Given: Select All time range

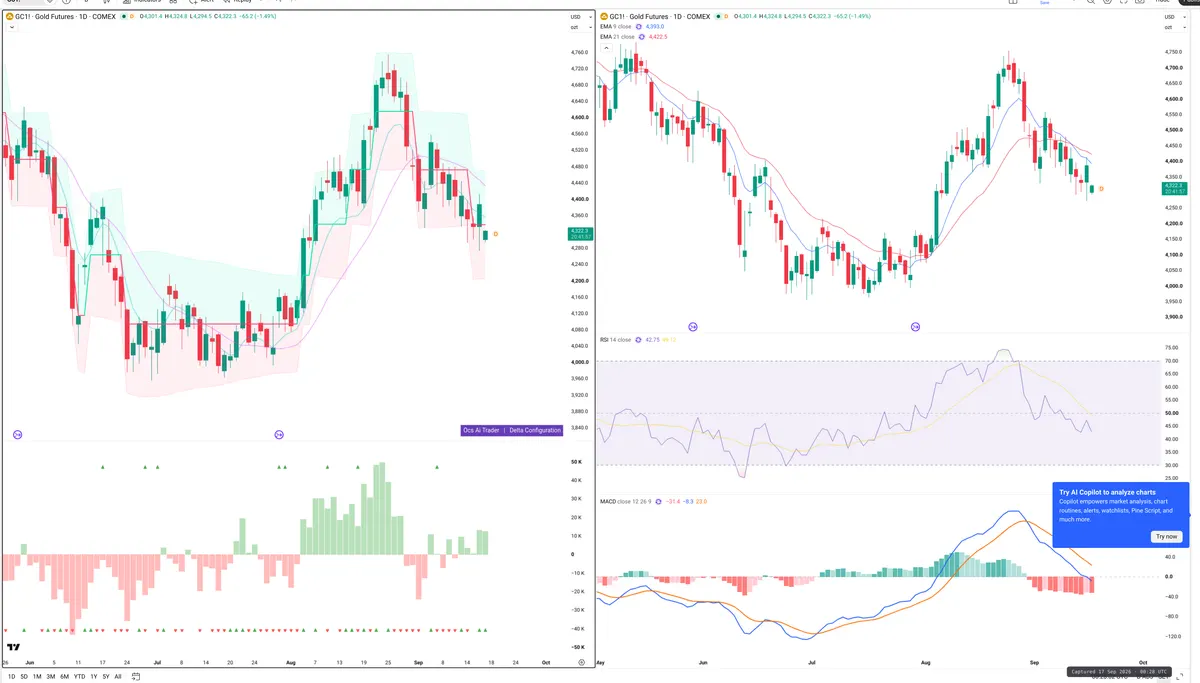Looking at the screenshot, I should [x=118, y=677].
